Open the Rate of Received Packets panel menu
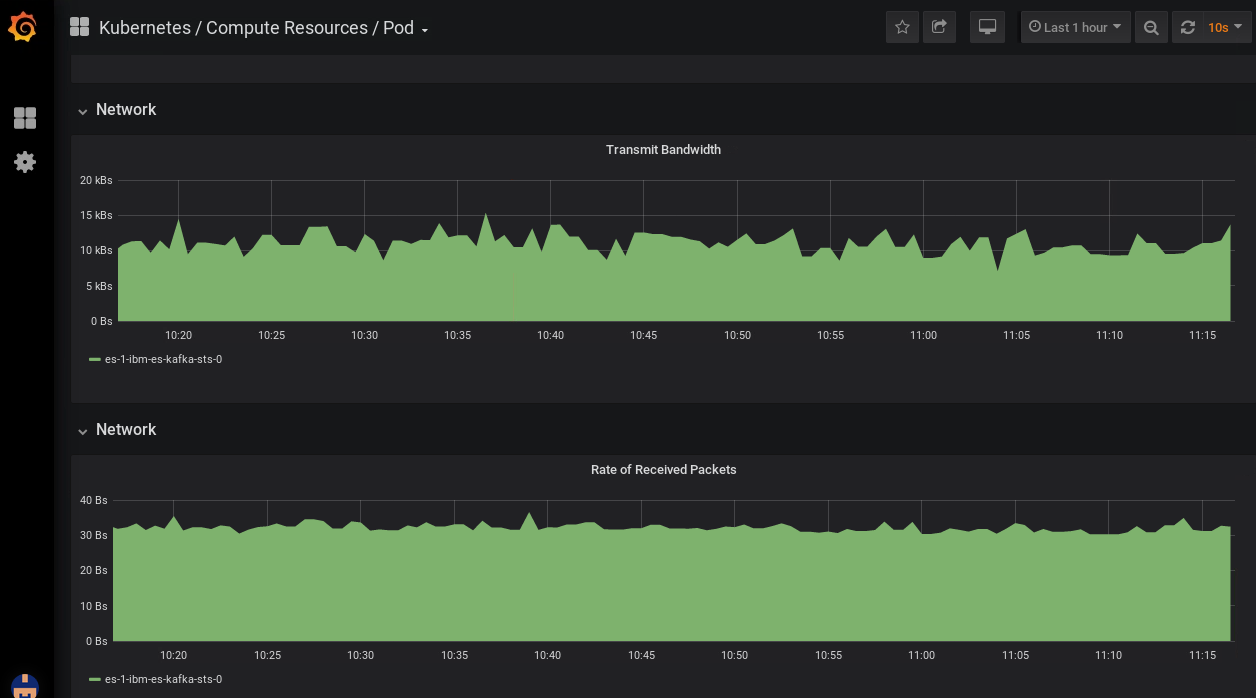Viewport: 1256px width, 698px height. 663,469
